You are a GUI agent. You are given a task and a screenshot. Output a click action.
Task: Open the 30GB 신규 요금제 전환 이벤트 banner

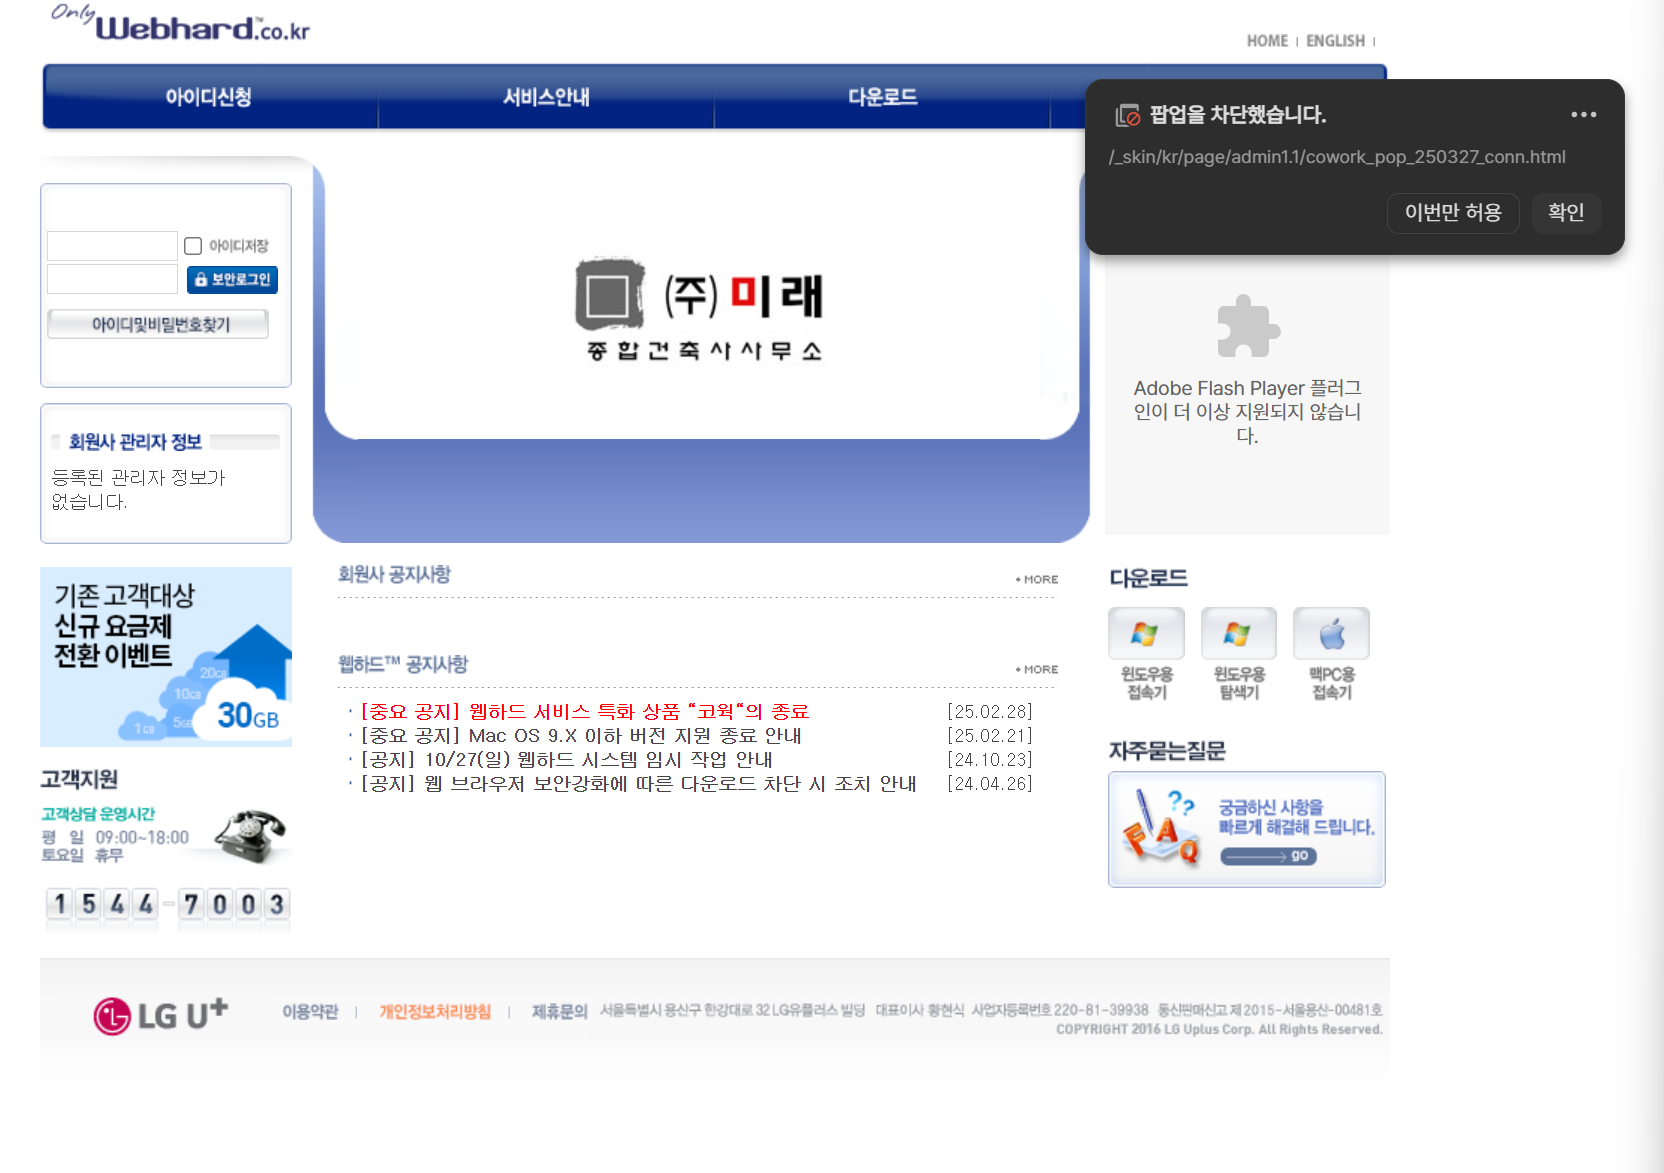pyautogui.click(x=166, y=657)
